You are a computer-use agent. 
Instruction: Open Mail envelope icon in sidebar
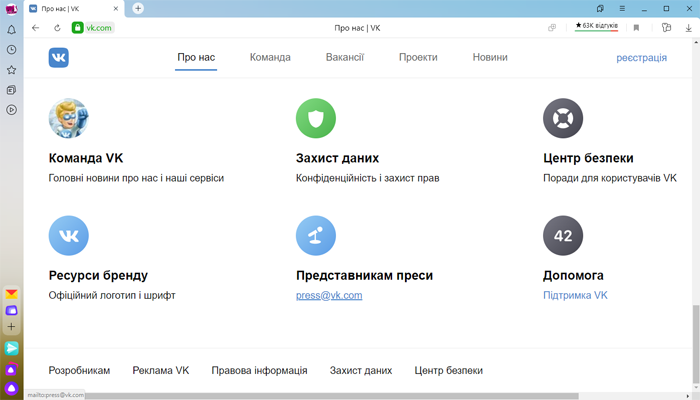click(12, 294)
